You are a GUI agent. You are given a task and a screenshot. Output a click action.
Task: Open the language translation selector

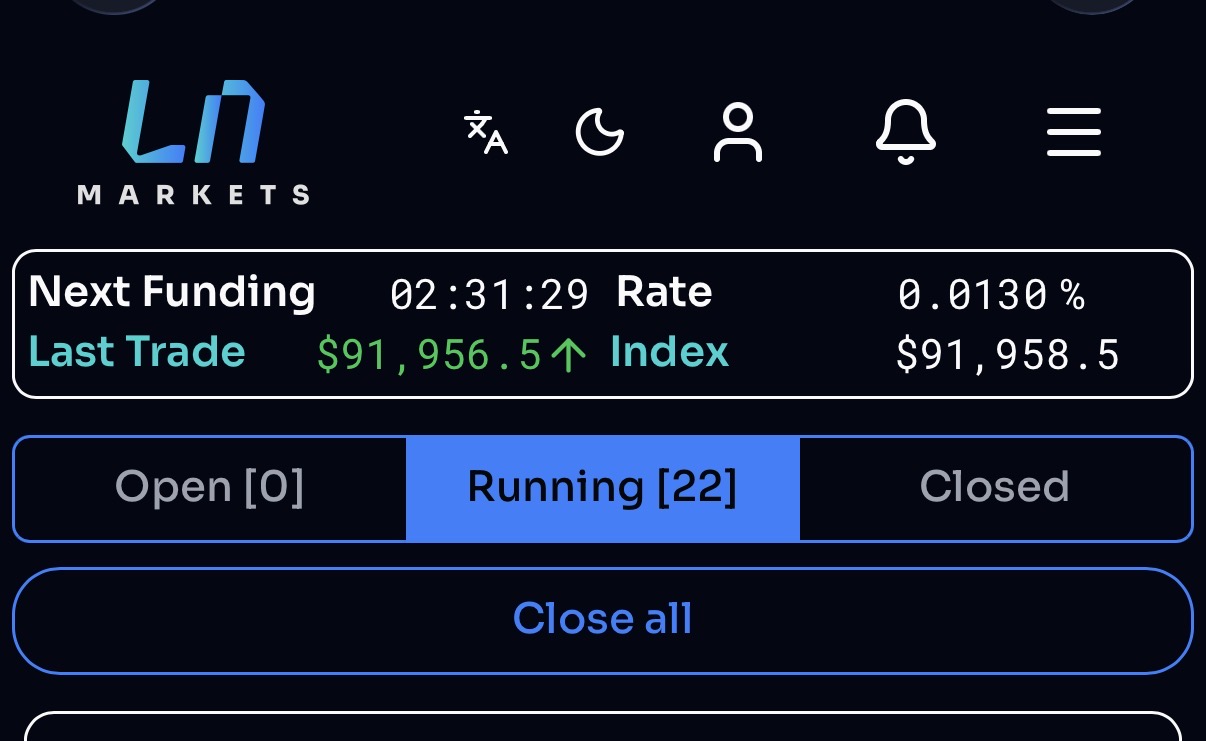tap(486, 133)
